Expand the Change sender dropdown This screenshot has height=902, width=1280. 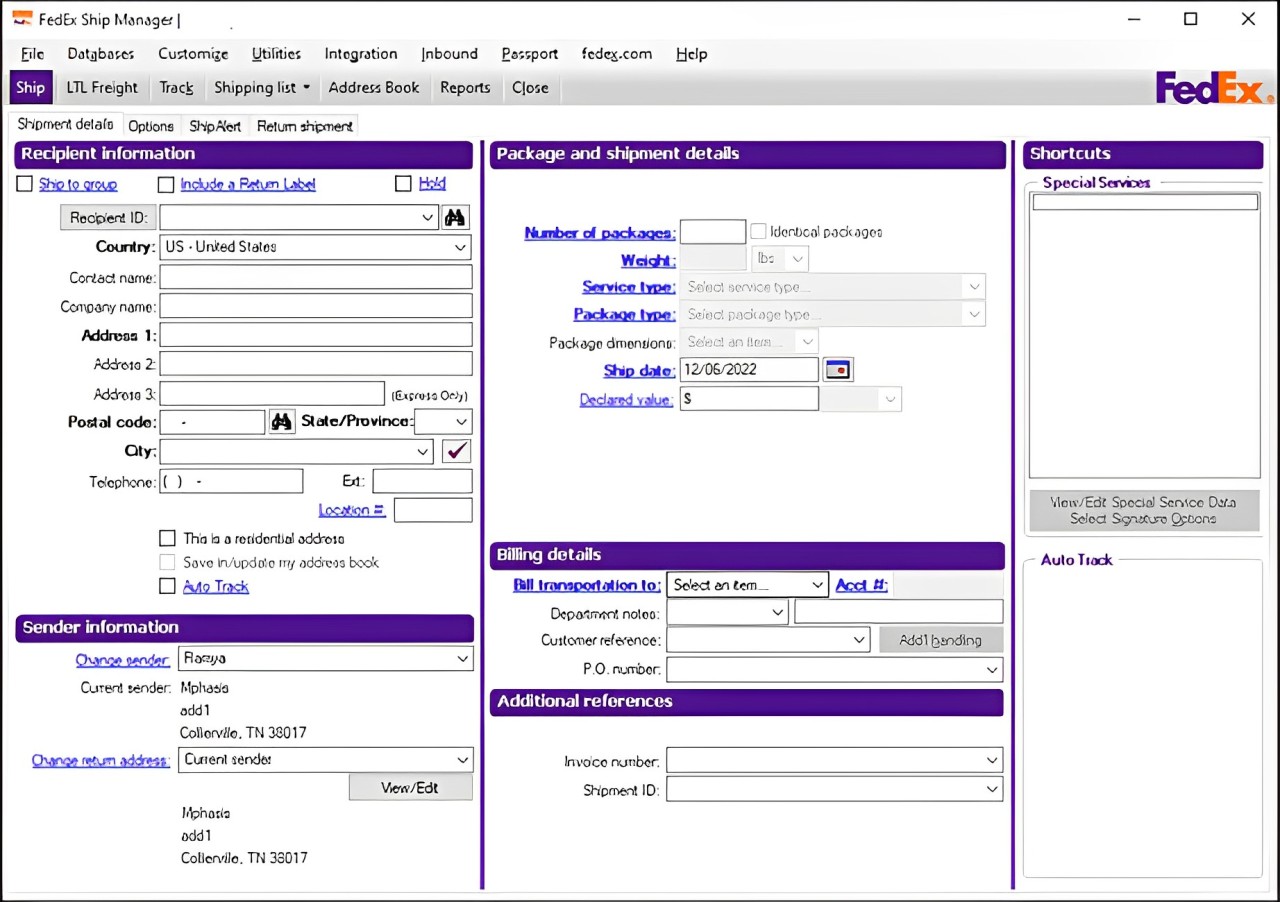coord(461,659)
